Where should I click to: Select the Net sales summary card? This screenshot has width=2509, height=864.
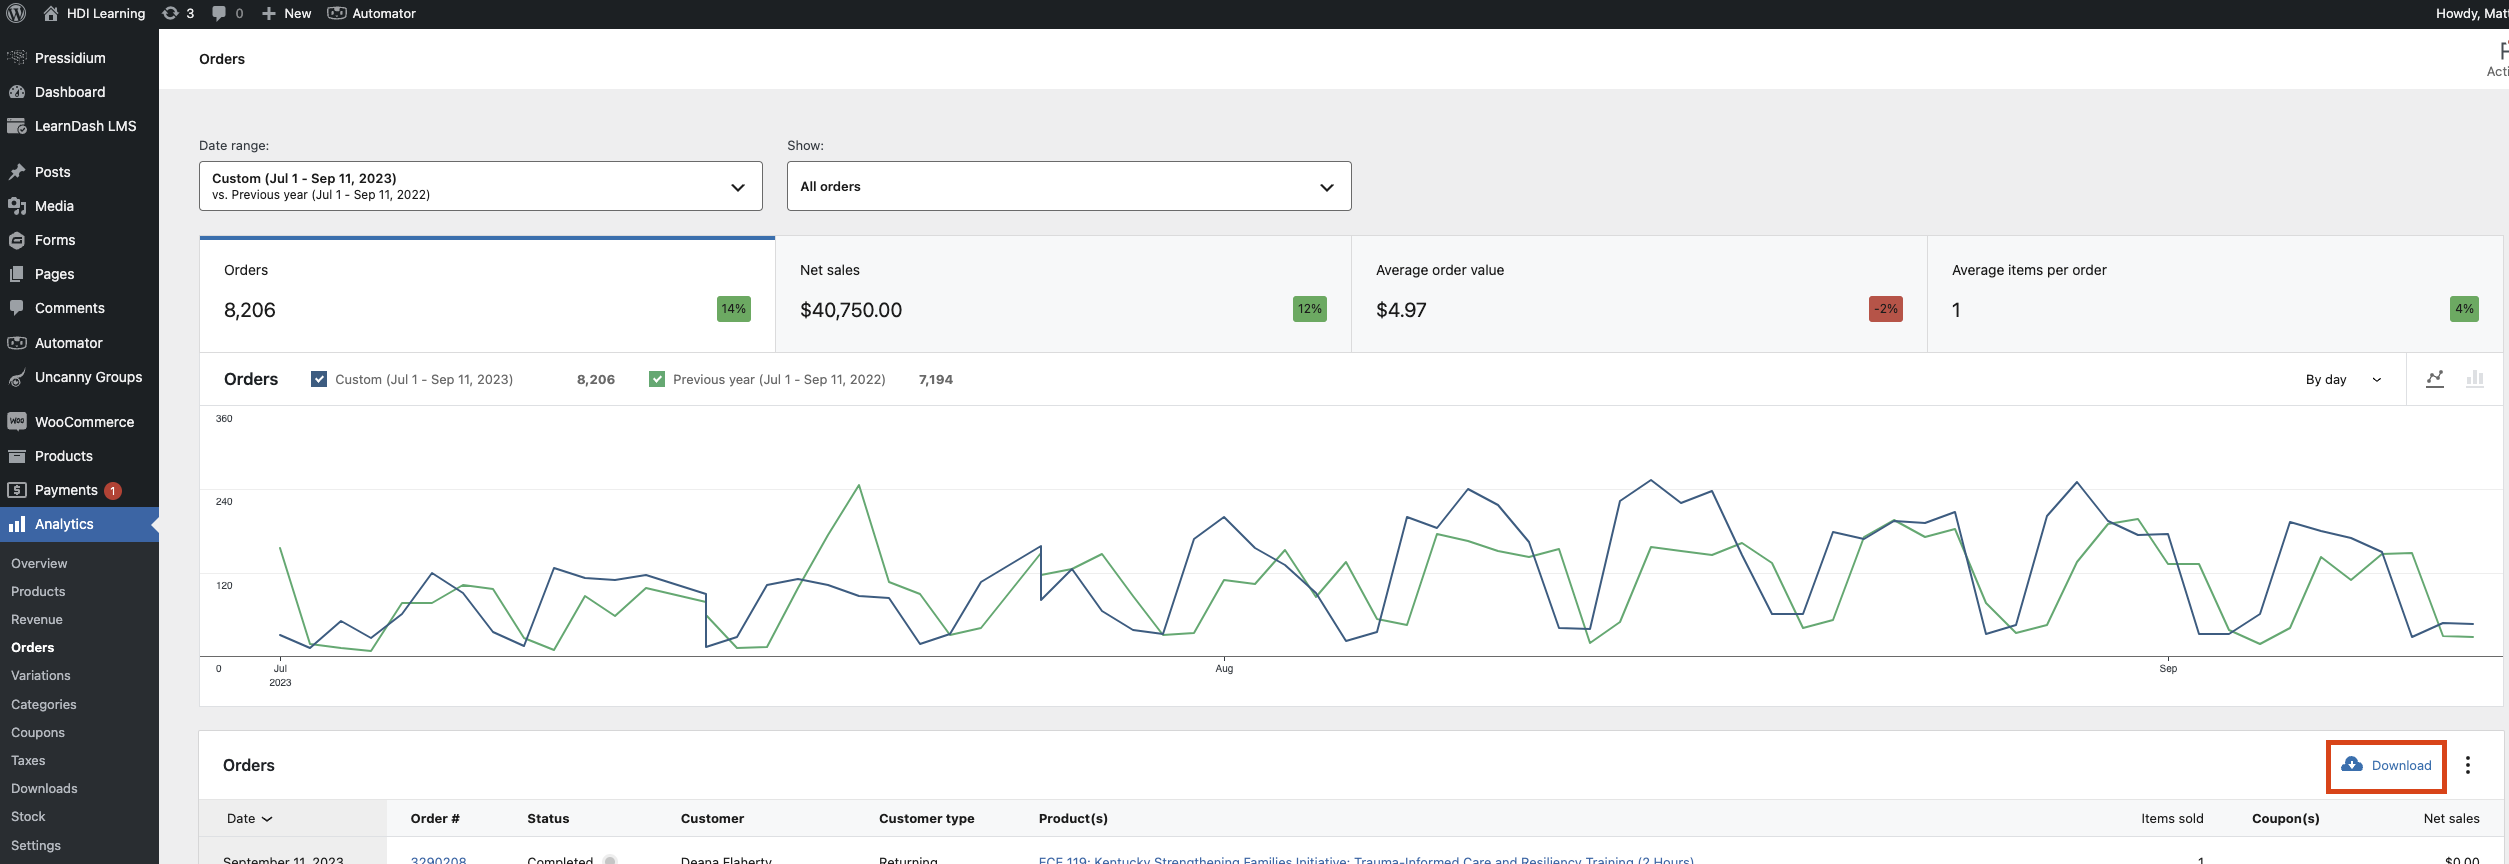point(1062,294)
